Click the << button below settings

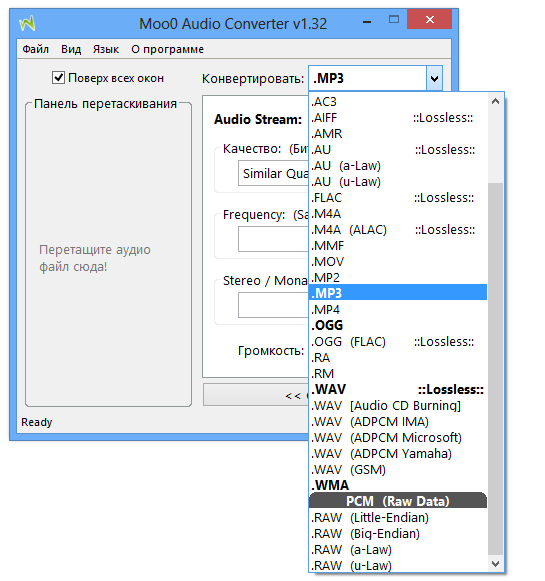tap(256, 395)
